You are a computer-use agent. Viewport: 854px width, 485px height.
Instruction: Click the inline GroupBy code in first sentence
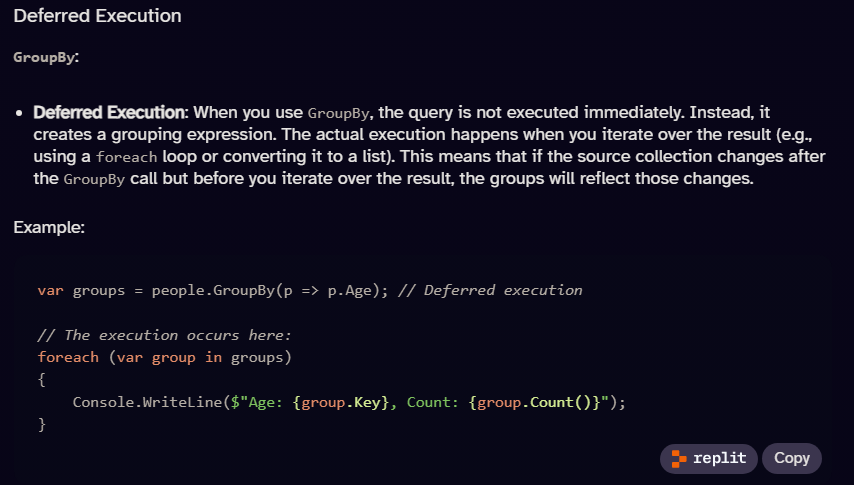click(x=339, y=113)
